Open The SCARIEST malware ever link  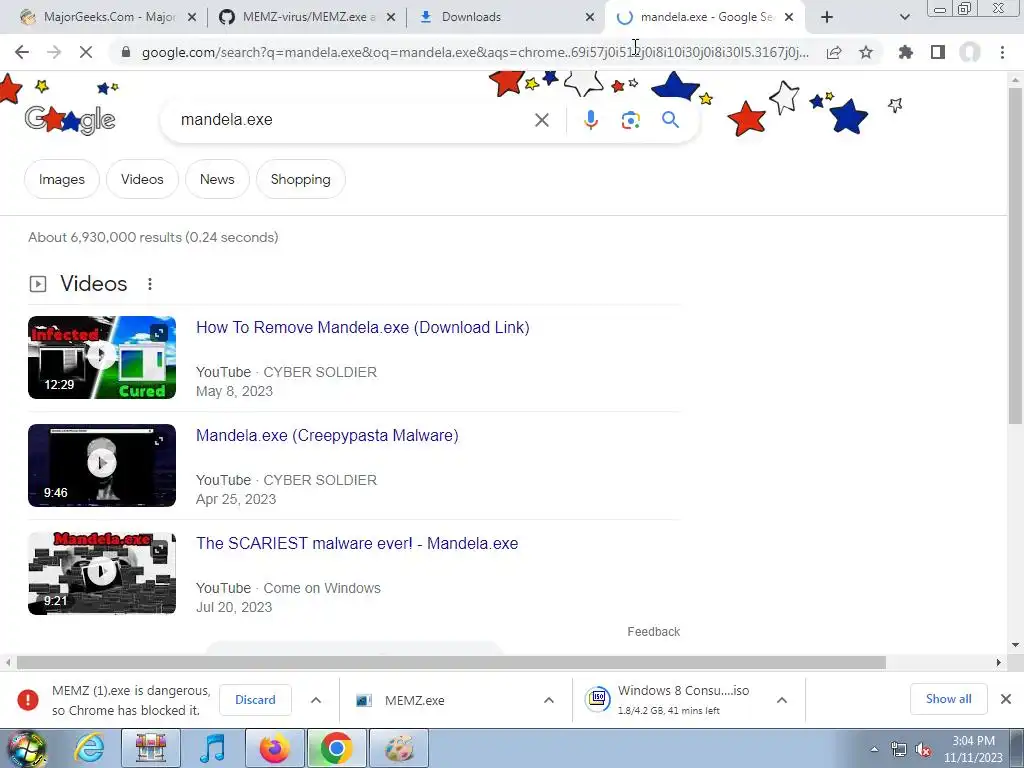[357, 543]
